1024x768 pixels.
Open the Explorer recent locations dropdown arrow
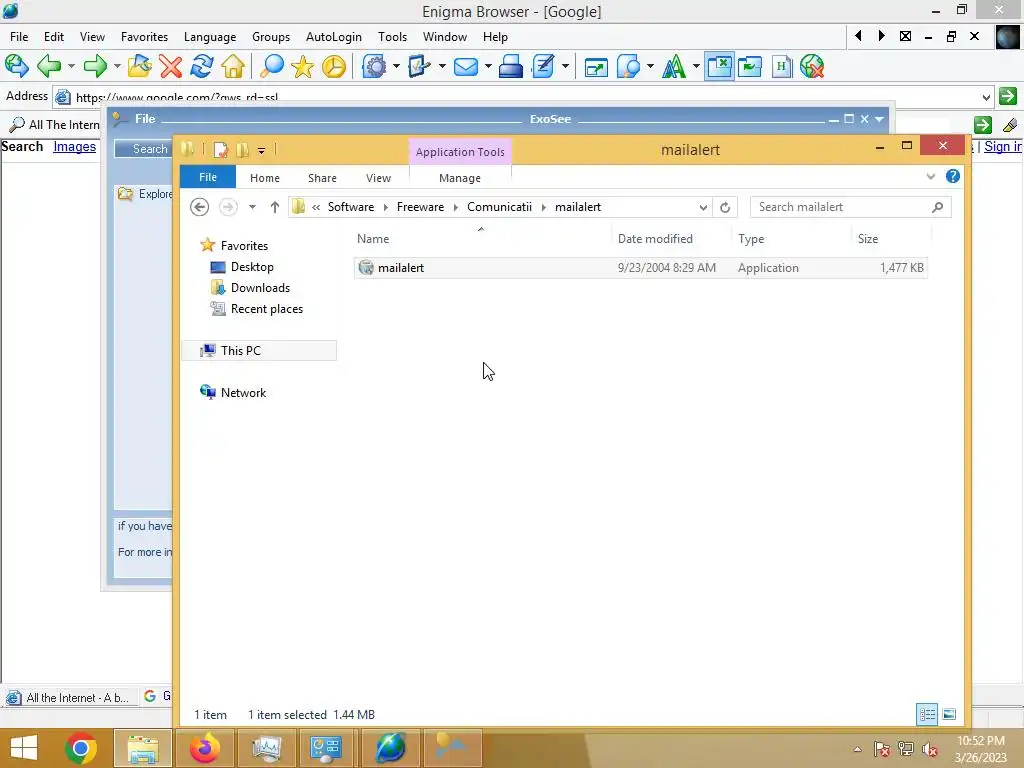pyautogui.click(x=252, y=207)
